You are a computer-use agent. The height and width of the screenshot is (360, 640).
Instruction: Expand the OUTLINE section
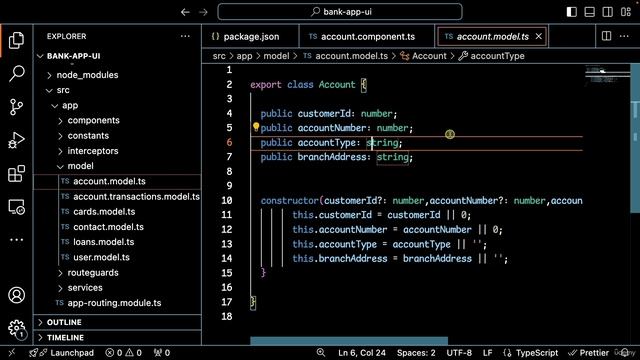64,322
